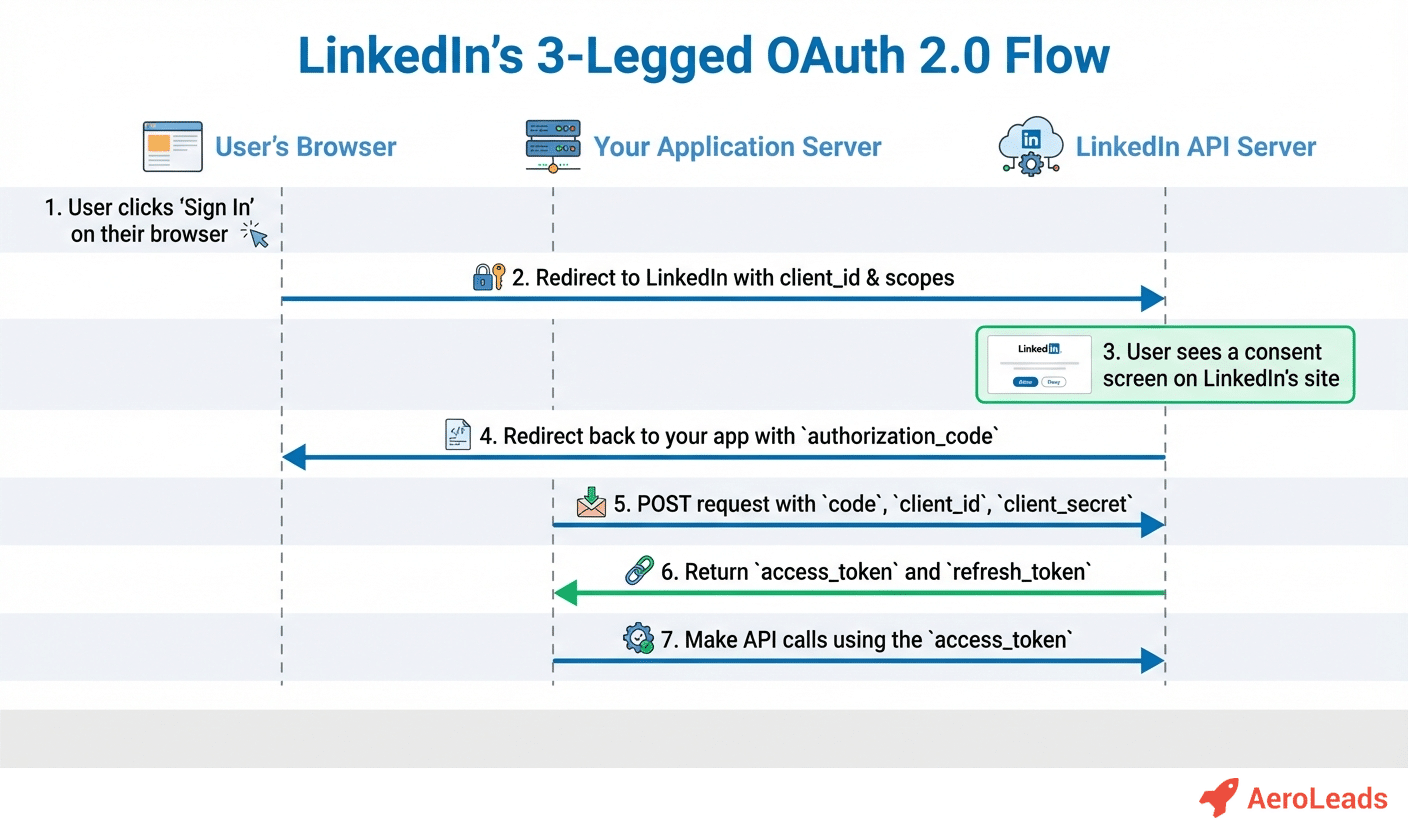
Task: Click the envelope download icon in step 5
Action: pos(592,502)
